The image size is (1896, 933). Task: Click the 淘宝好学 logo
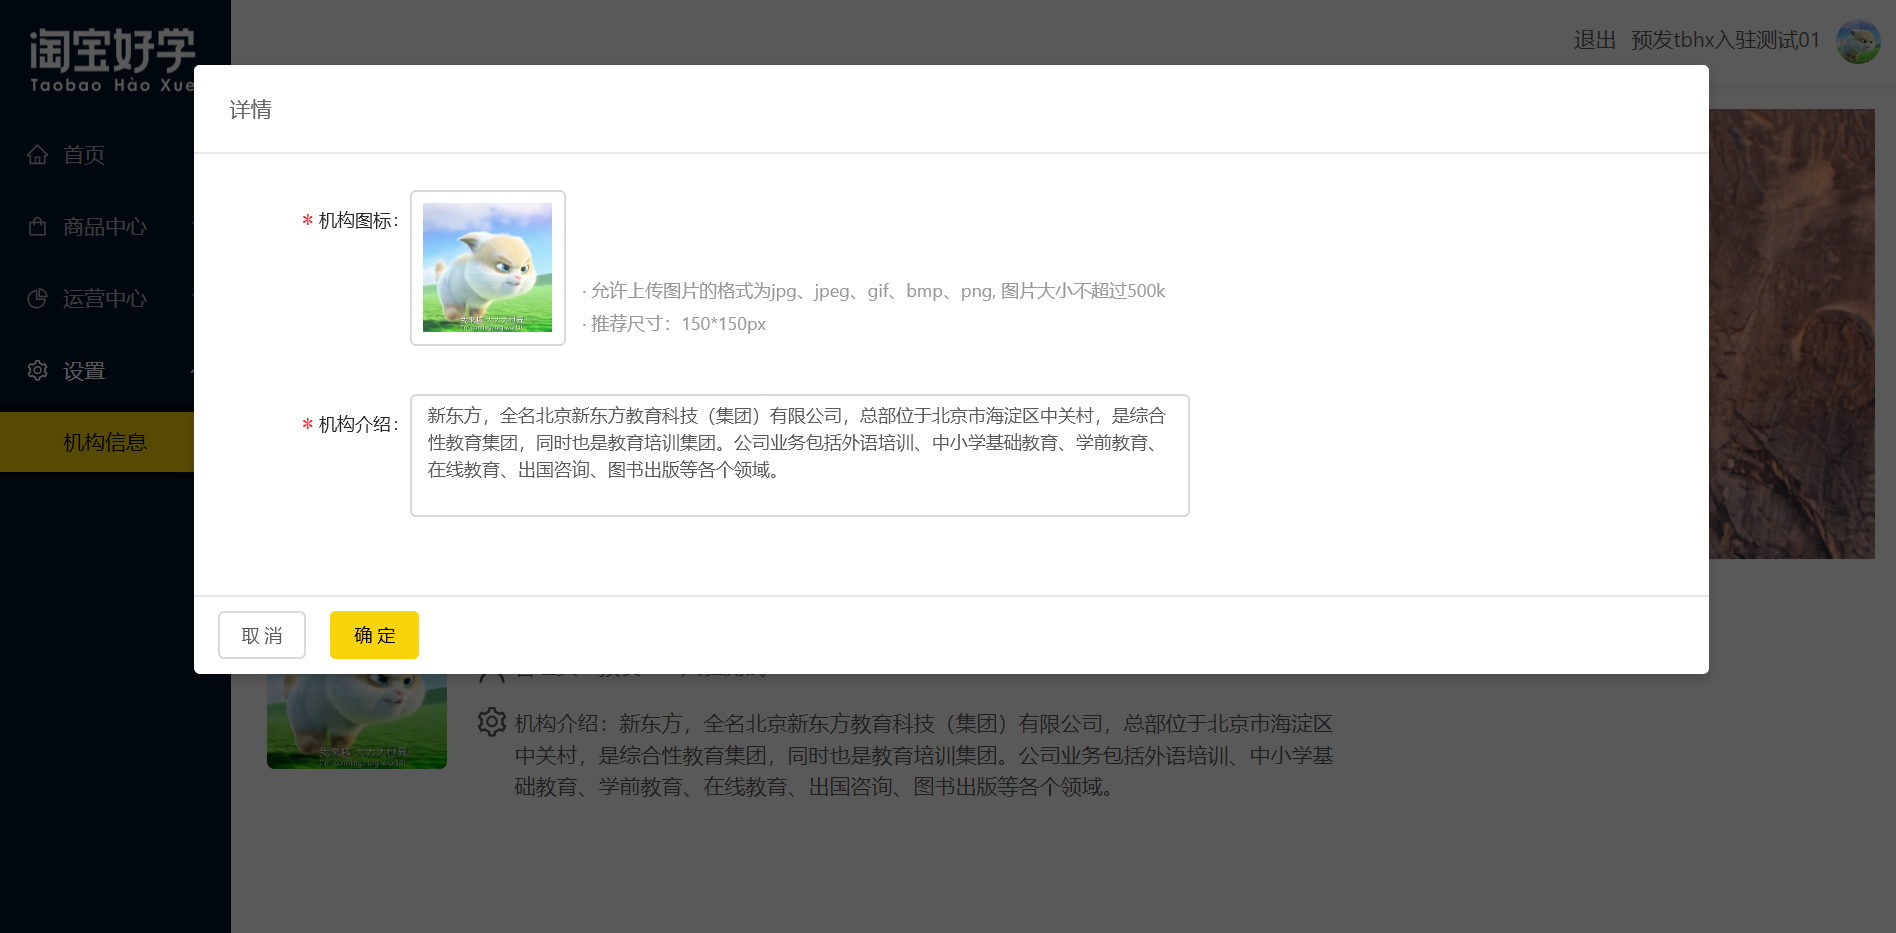(112, 60)
